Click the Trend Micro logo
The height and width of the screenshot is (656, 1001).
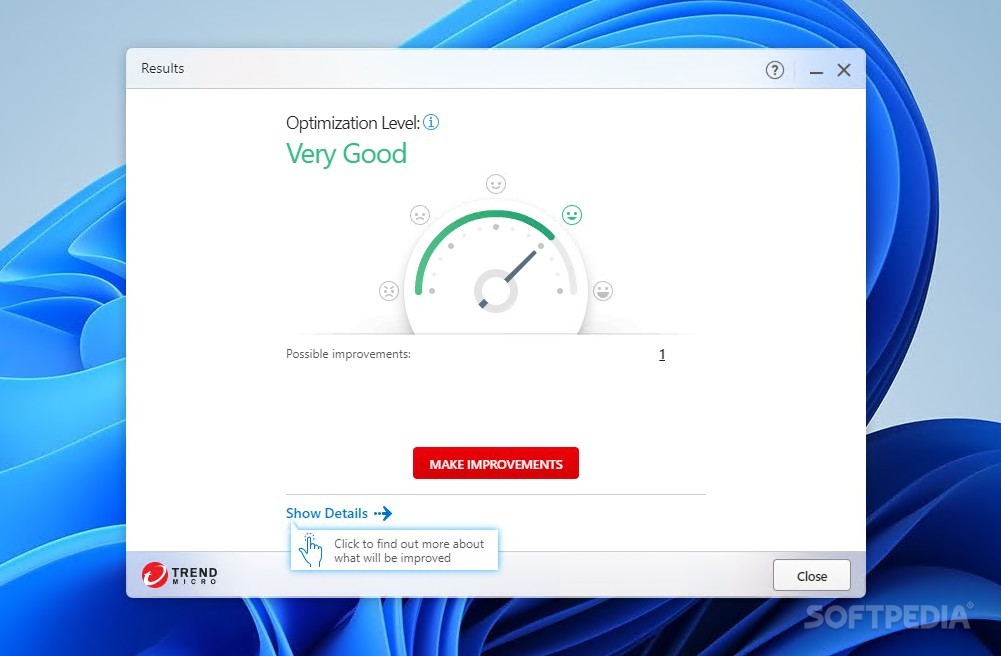click(x=179, y=574)
